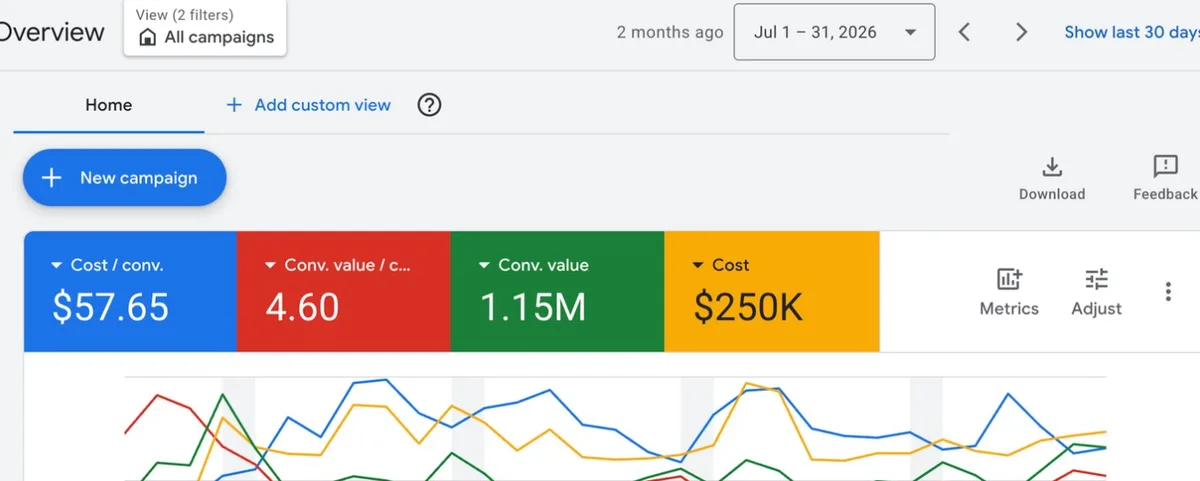Image resolution: width=1200 pixels, height=481 pixels.
Task: Start a New campaign
Action: pos(125,178)
